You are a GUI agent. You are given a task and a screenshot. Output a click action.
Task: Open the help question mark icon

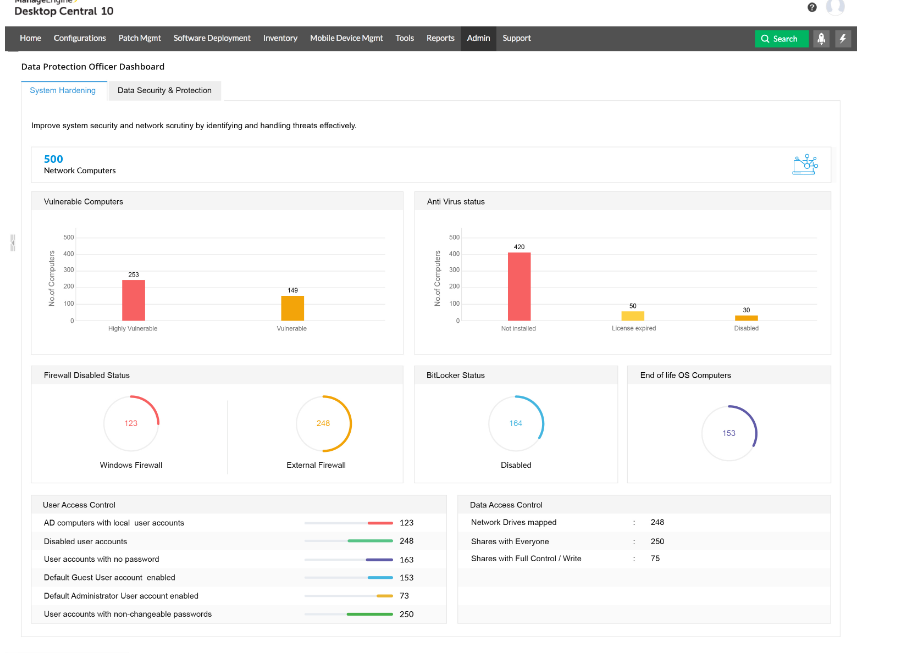(x=812, y=7)
